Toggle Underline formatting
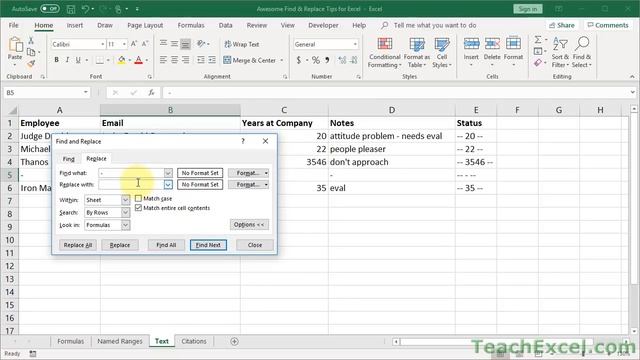The image size is (640, 360). [78, 60]
